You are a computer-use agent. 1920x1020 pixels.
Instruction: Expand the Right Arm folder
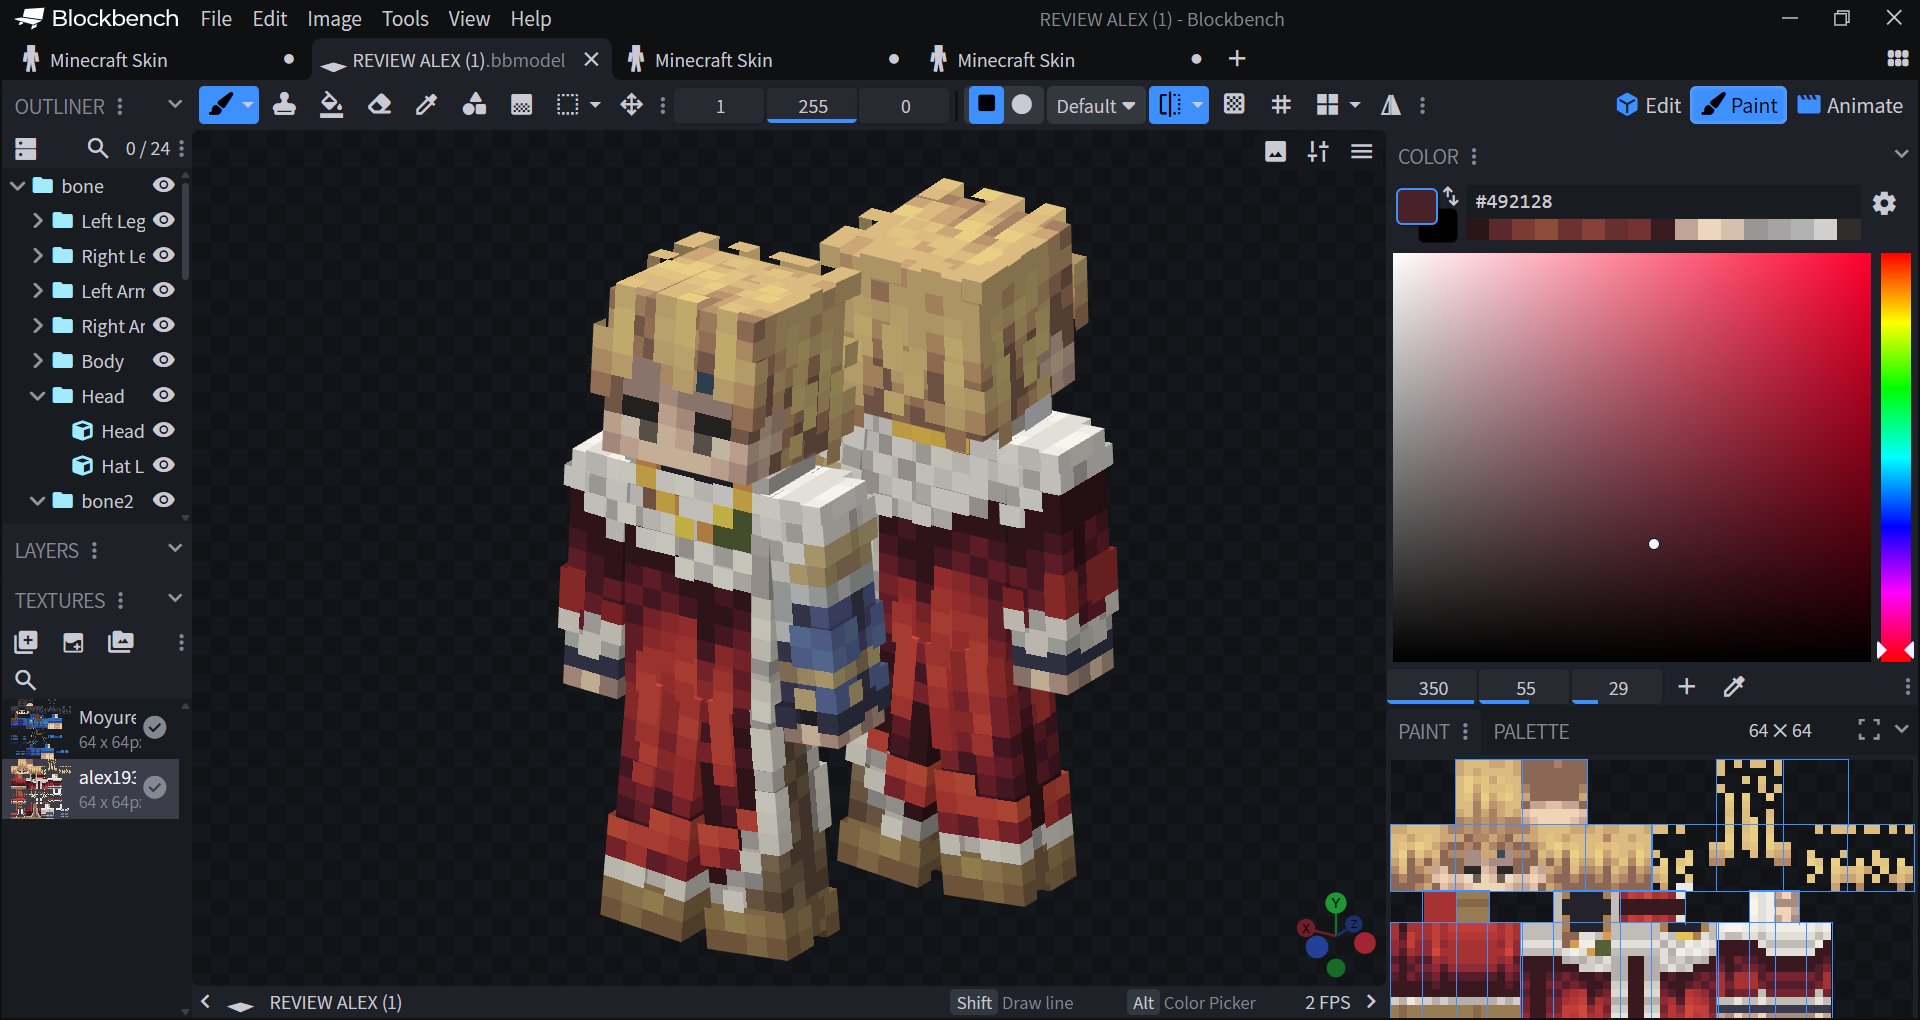(38, 326)
